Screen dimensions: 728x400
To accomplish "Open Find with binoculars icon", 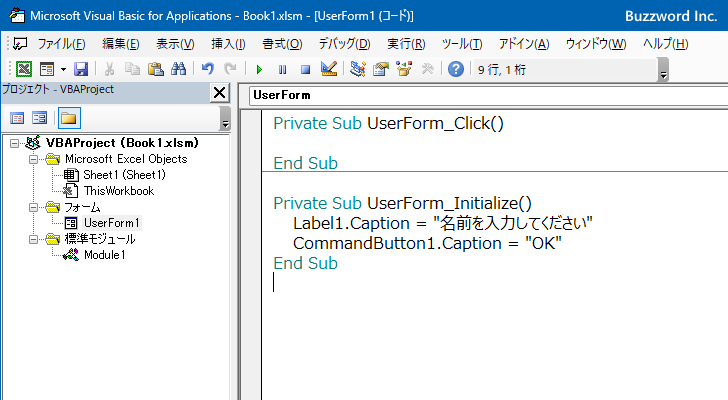I will [x=178, y=69].
